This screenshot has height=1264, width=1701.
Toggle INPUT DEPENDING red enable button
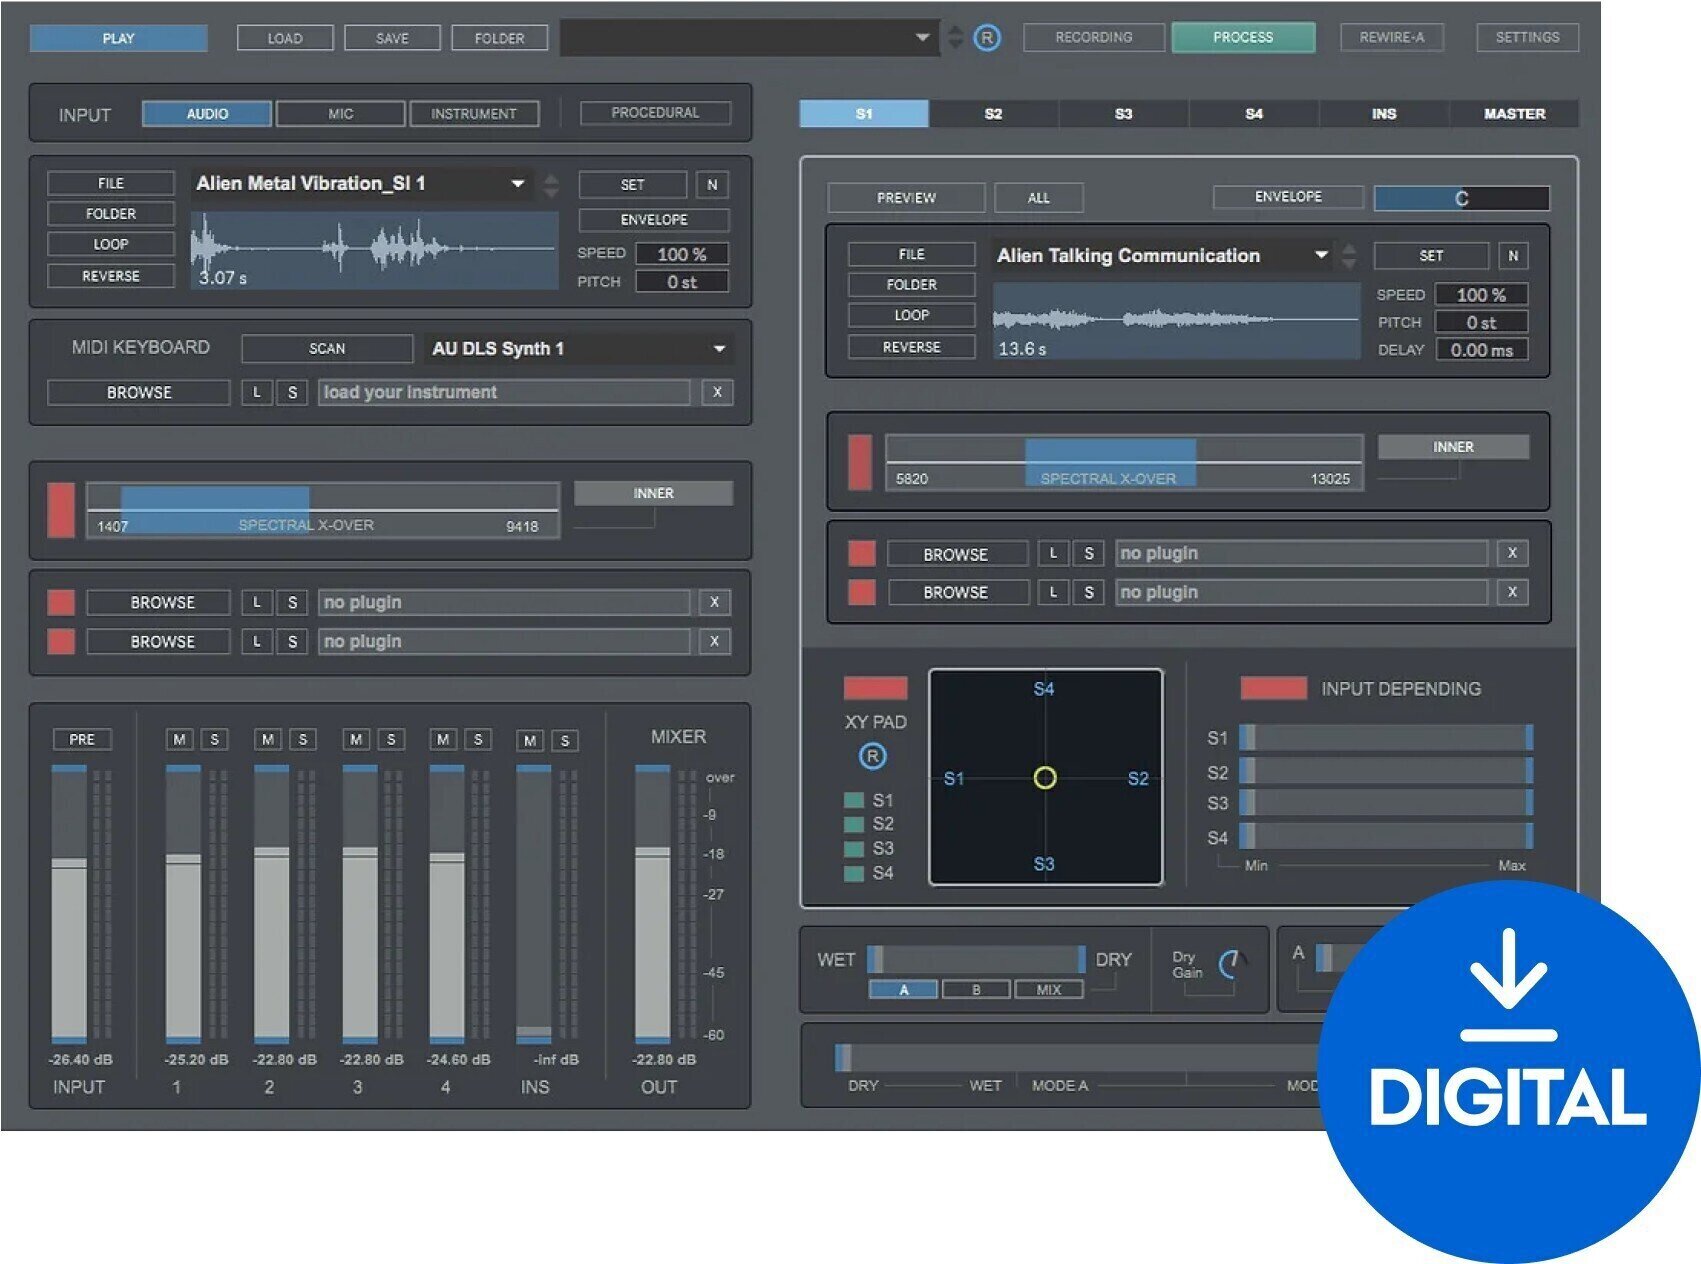coord(1273,688)
